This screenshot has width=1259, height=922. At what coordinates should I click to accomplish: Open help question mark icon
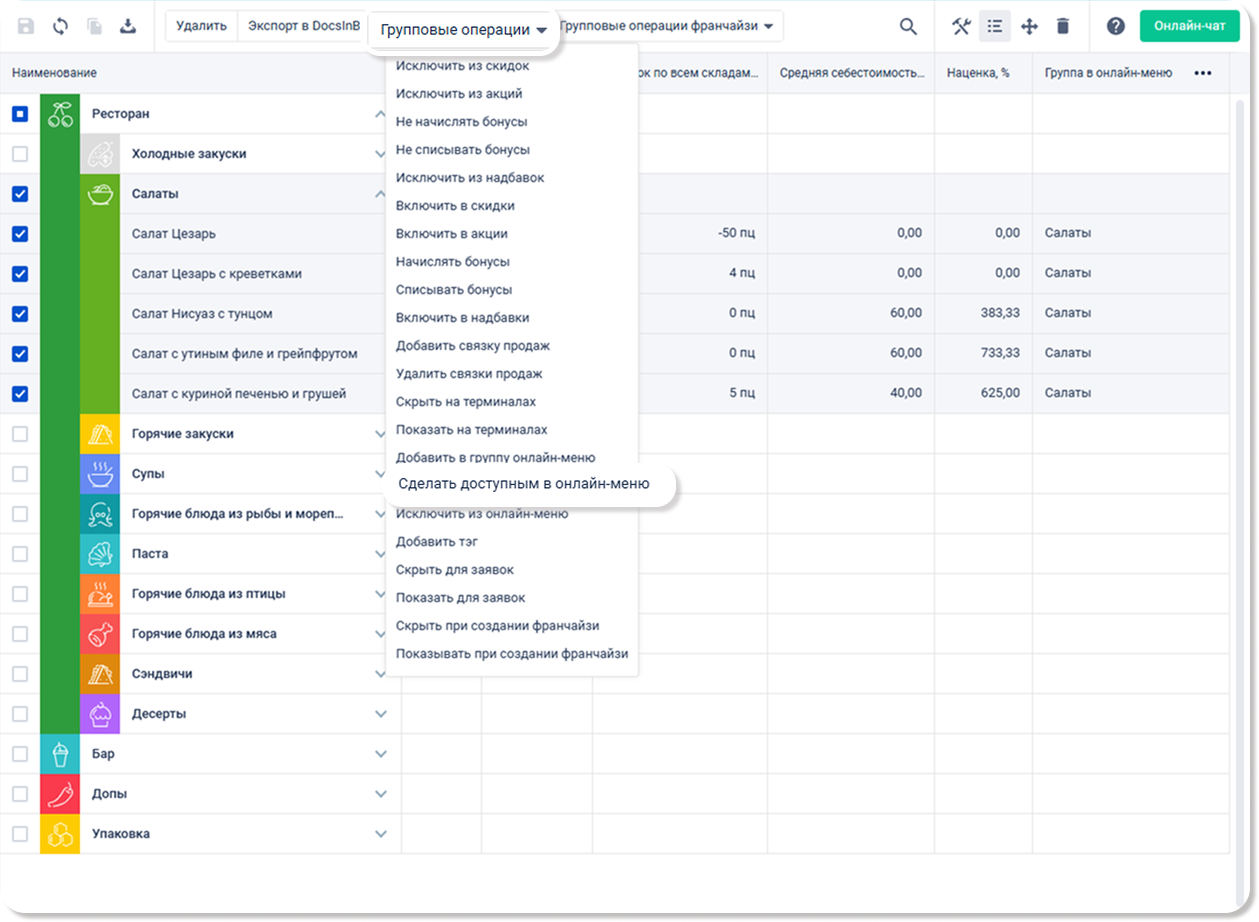tap(1115, 27)
